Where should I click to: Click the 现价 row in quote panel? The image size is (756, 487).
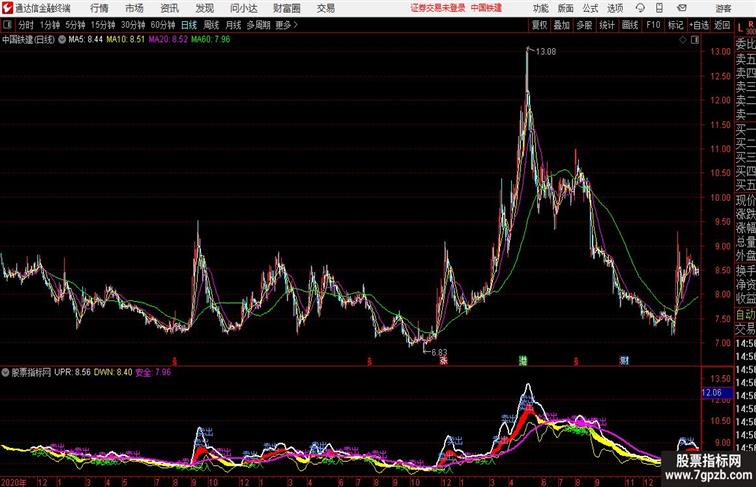click(745, 200)
